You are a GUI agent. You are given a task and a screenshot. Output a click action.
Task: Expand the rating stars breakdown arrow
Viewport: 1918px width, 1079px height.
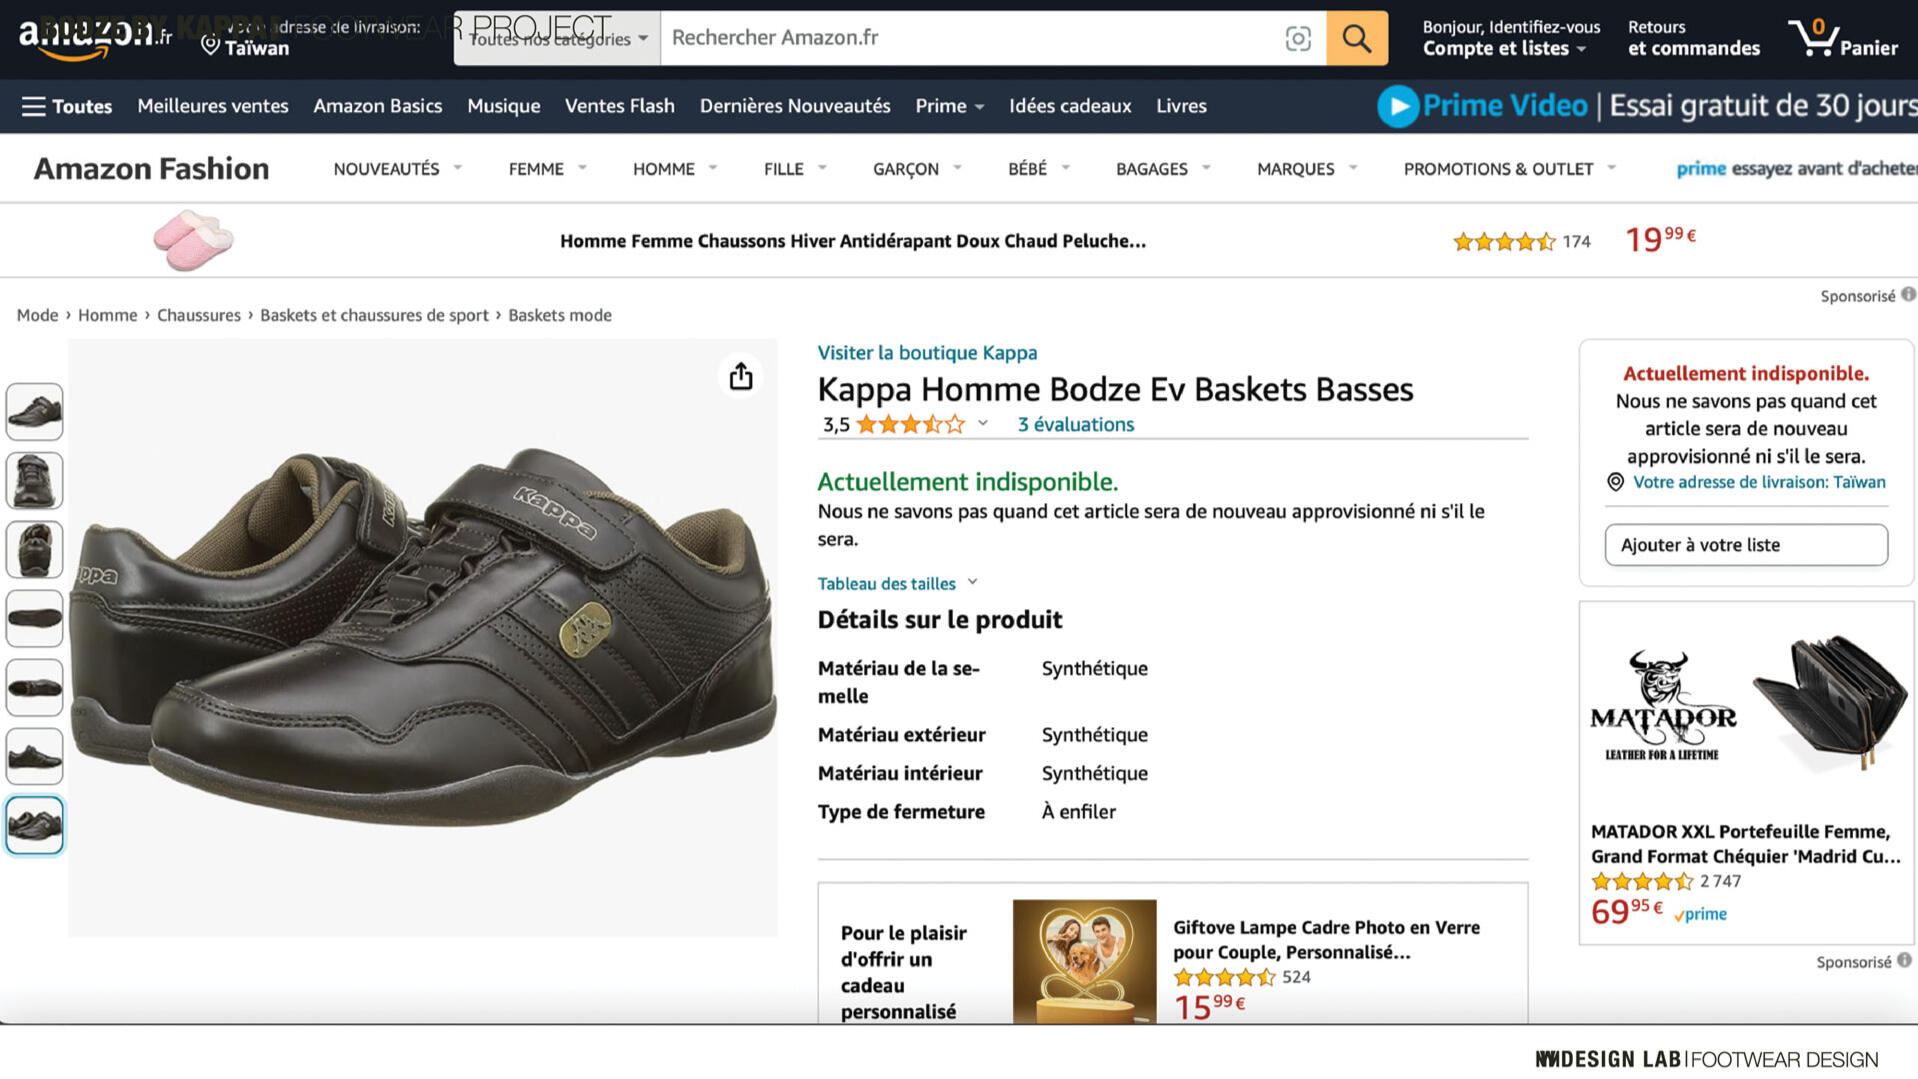[983, 423]
